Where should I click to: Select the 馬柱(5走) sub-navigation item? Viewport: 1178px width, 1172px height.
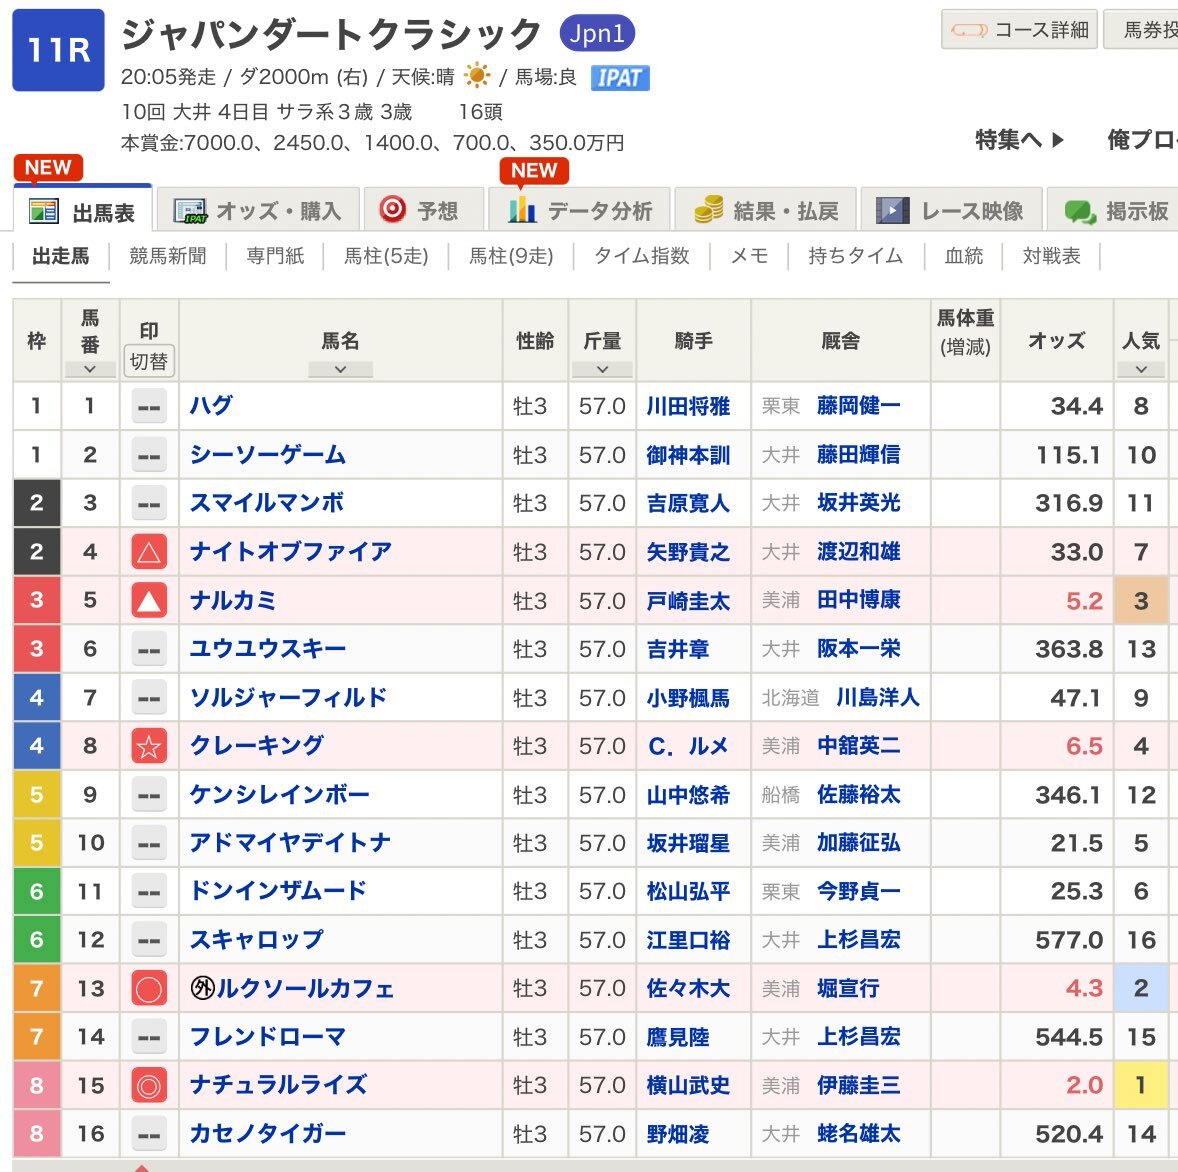pyautogui.click(x=386, y=256)
